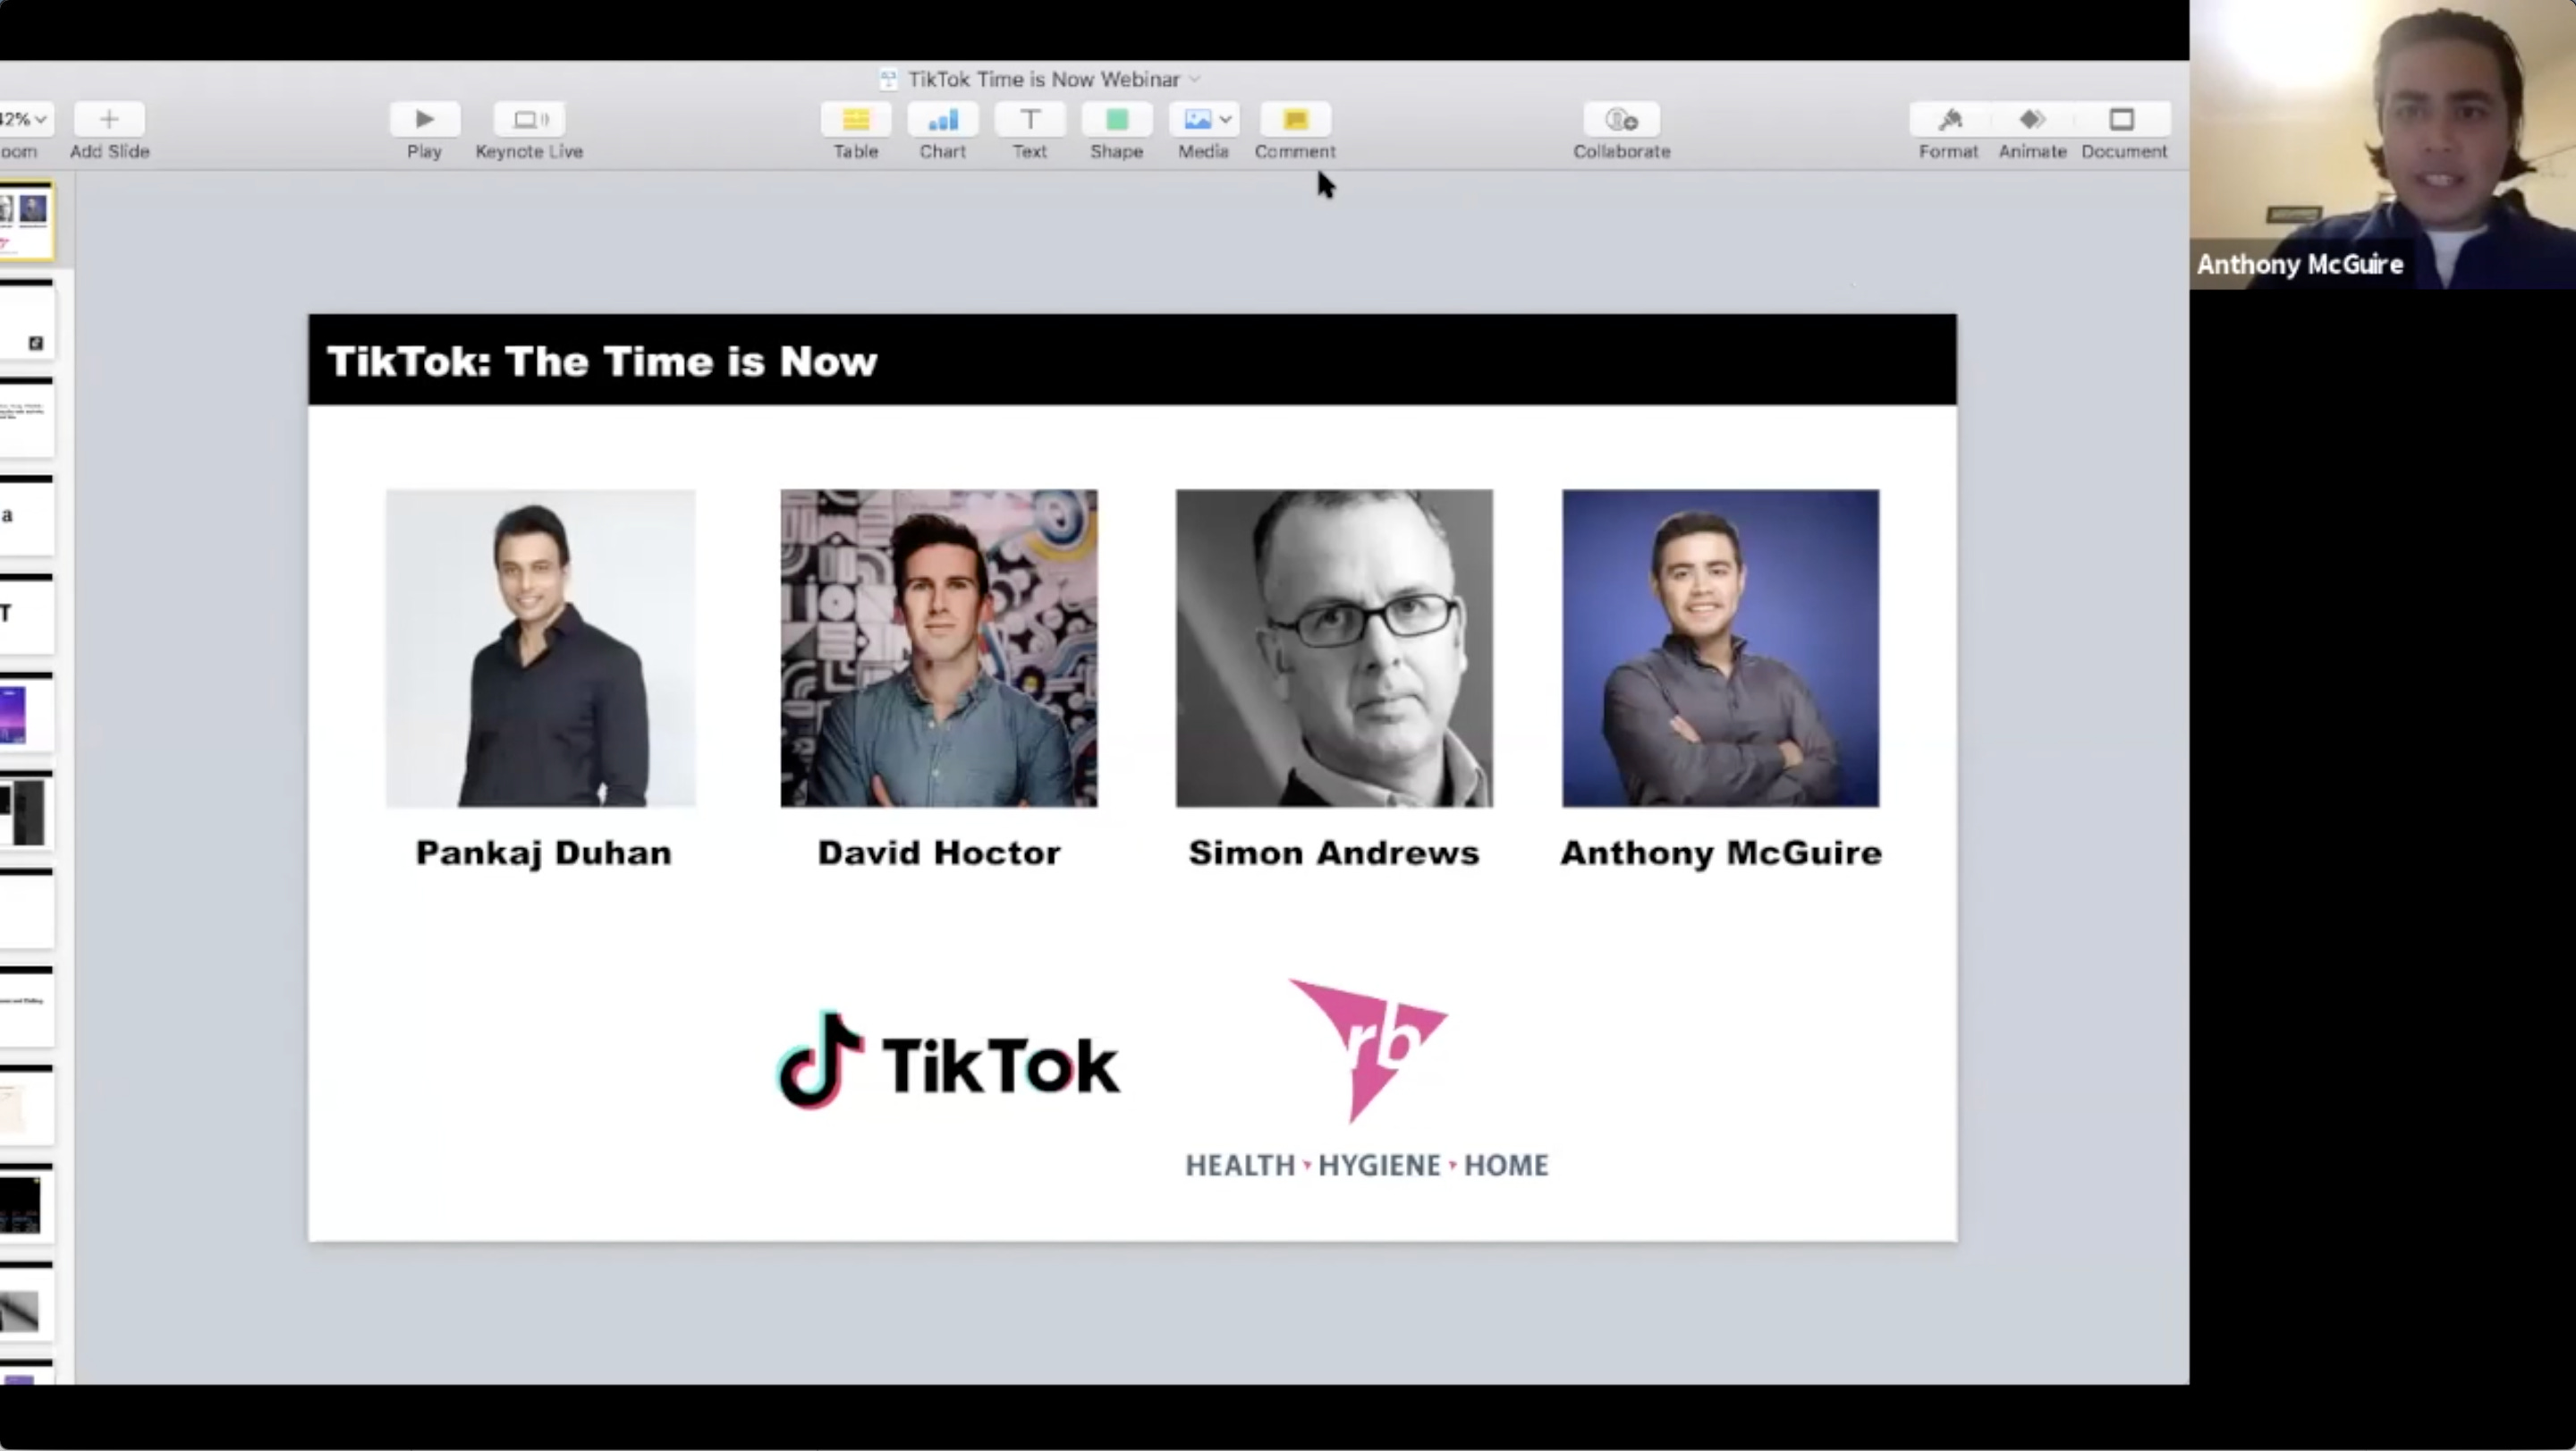Click the Chart toolbar icon

click(x=942, y=120)
